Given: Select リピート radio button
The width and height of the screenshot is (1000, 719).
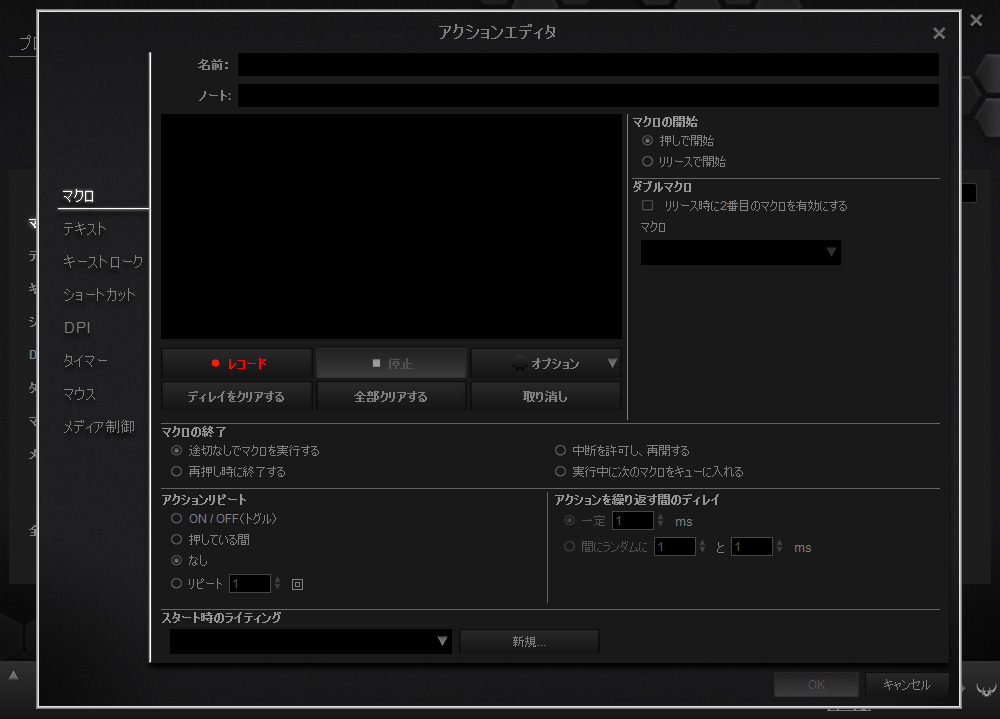Looking at the screenshot, I should tap(177, 584).
